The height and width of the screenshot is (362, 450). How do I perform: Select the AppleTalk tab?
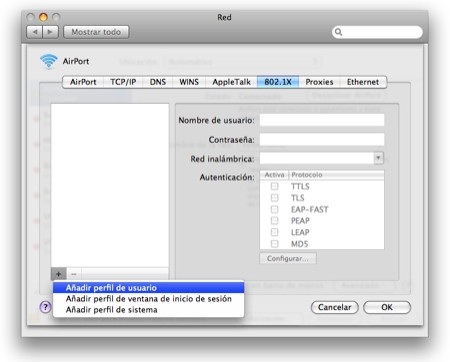[x=231, y=82]
